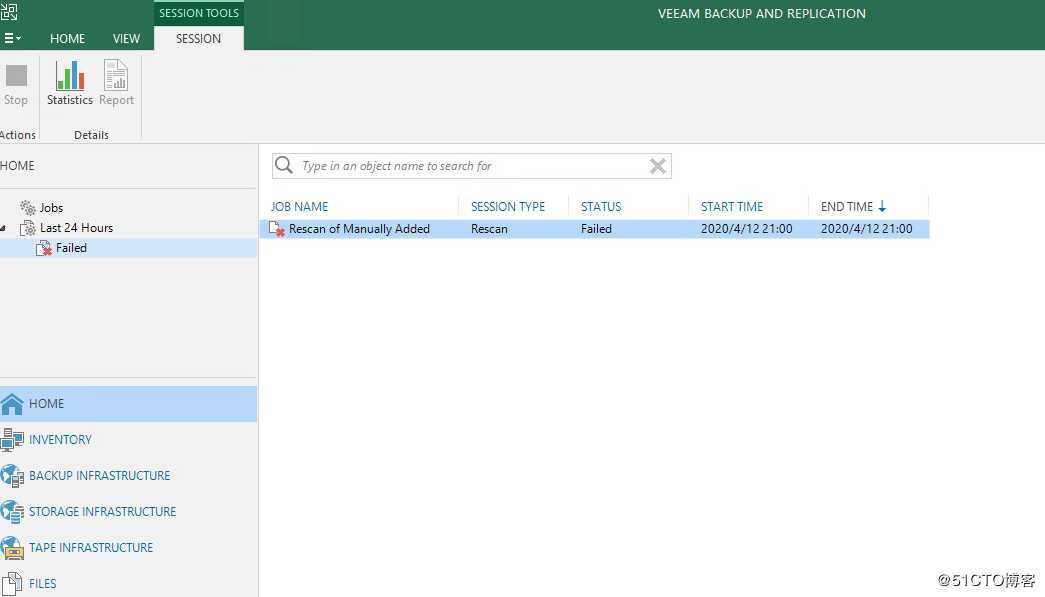Click the HOME house icon
1045x597 pixels.
12,404
